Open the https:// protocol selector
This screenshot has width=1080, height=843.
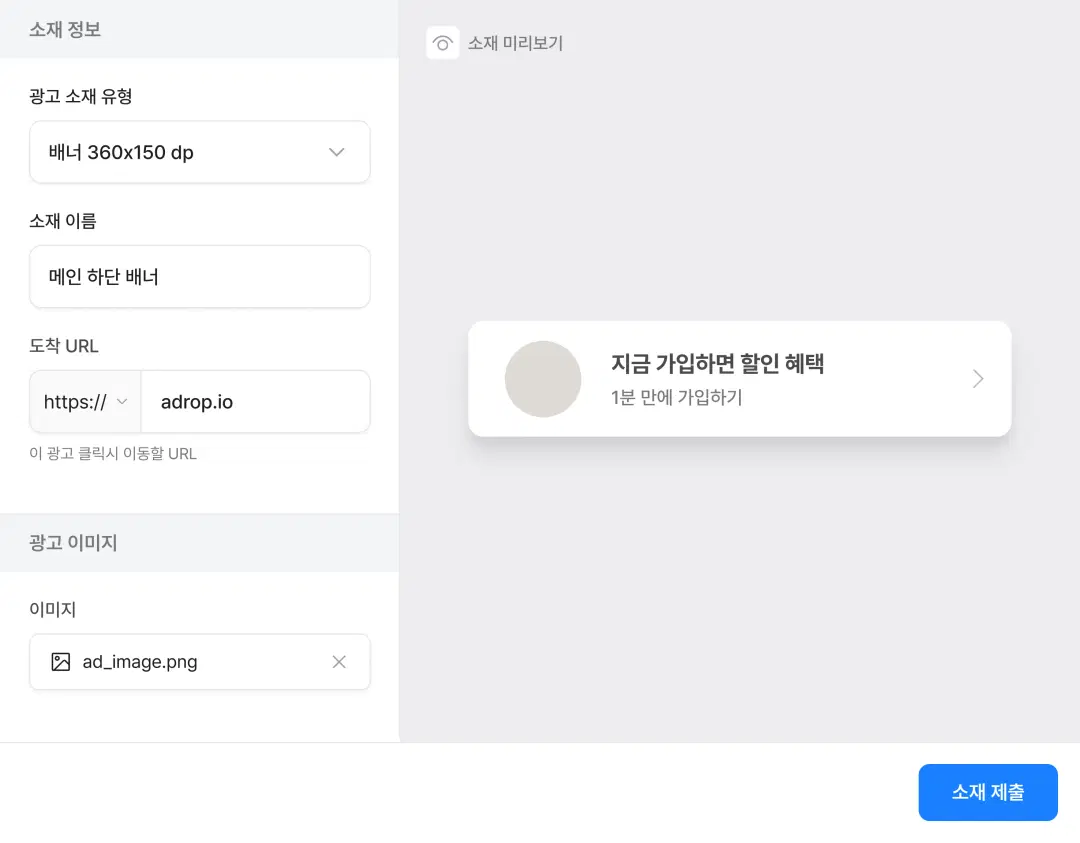86,402
